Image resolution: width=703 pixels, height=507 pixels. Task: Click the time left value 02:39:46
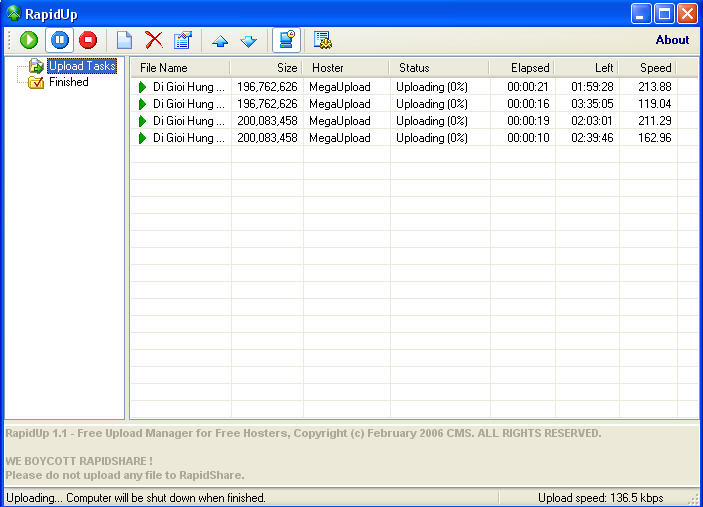tap(592, 138)
